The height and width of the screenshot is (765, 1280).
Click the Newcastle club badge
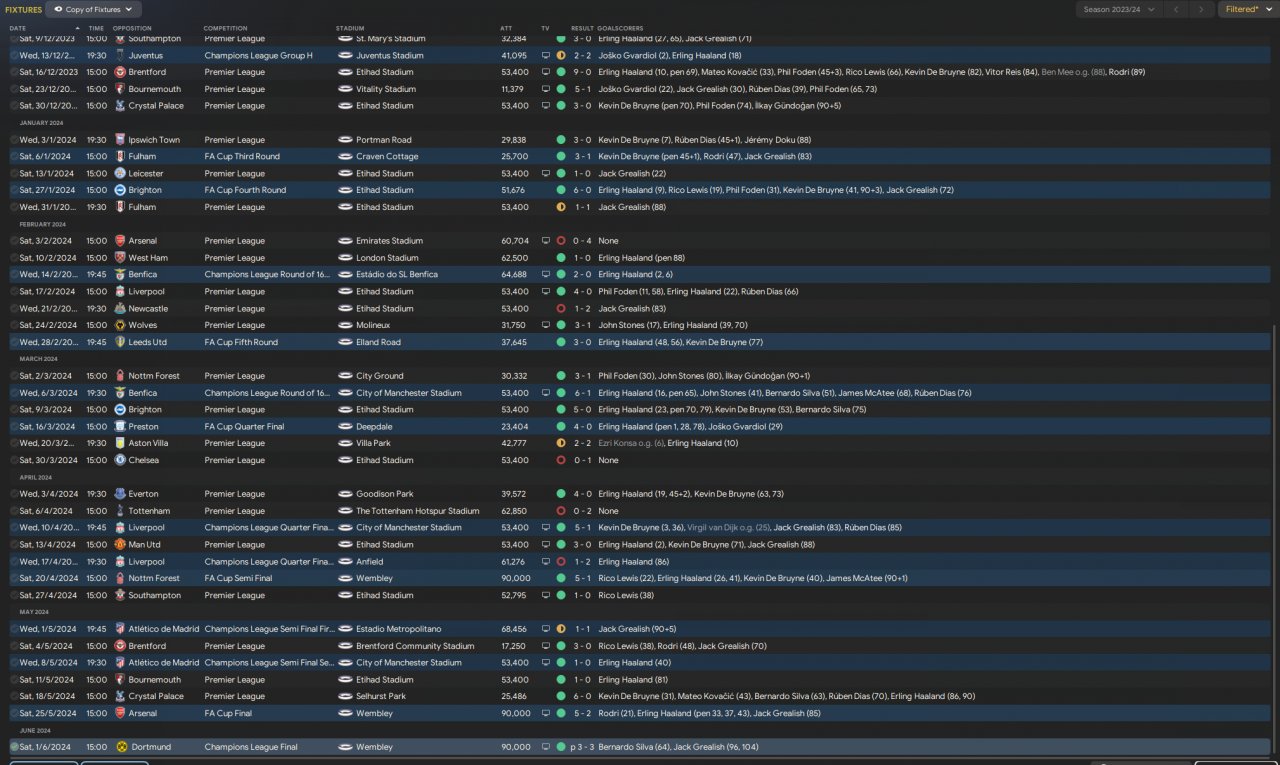(x=120, y=308)
